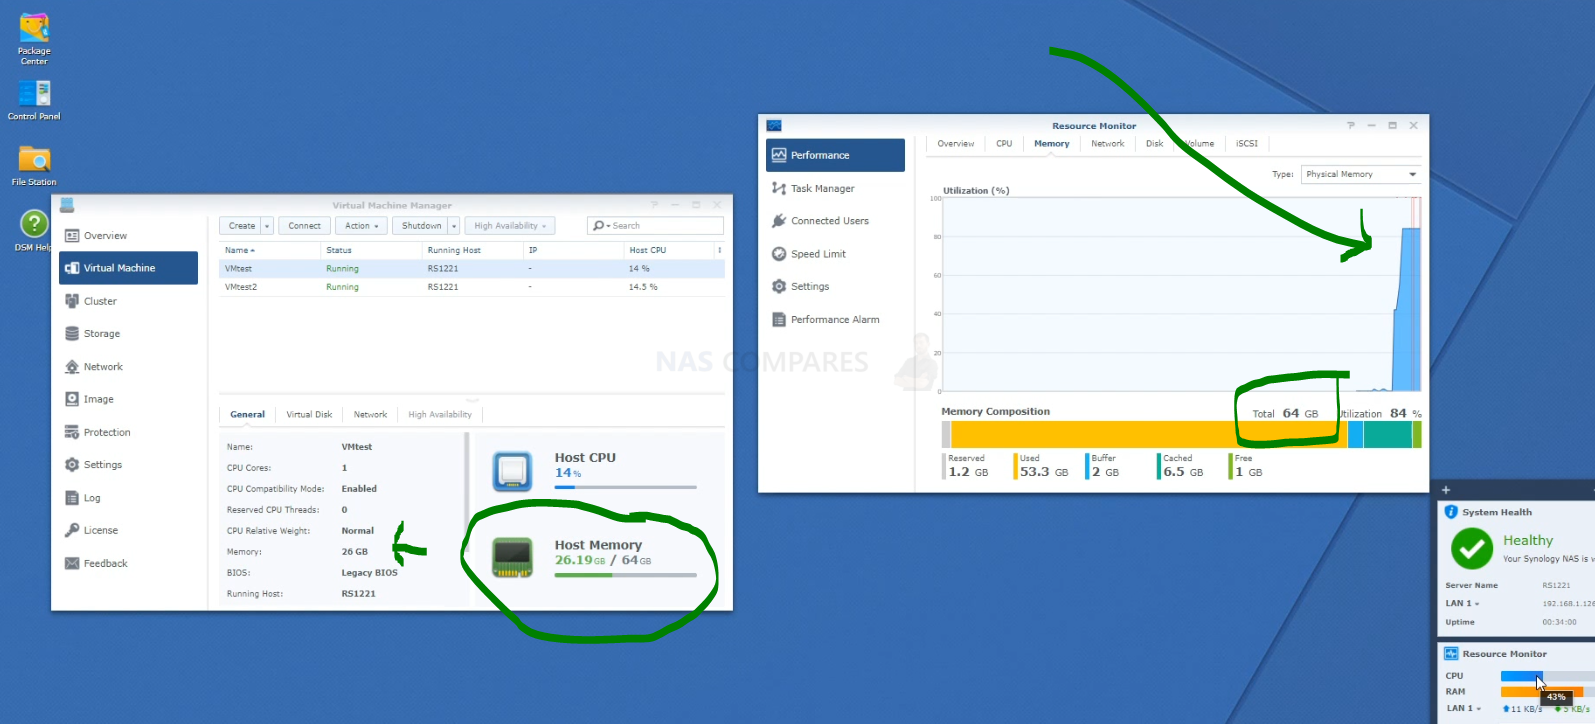Click the Host Memory chip icon
Screen dimensions: 1595x724
point(512,558)
